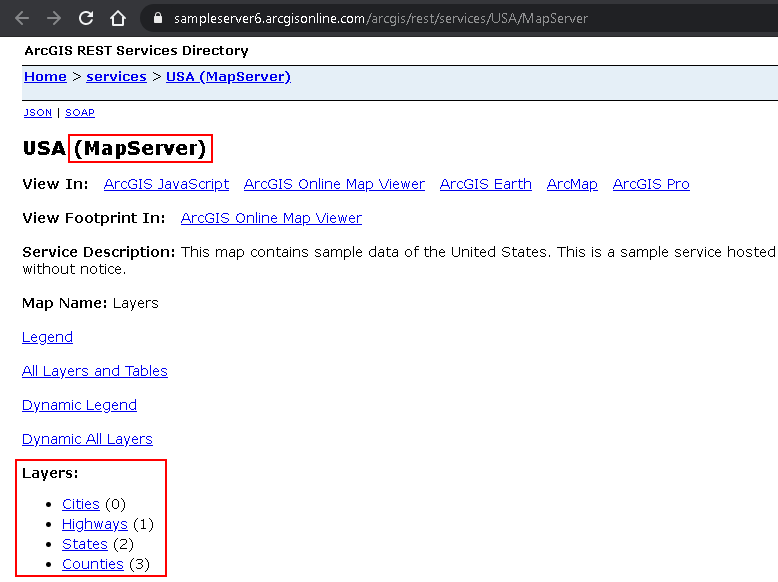Image resolution: width=778 pixels, height=582 pixels.
Task: Open the Highways layer
Action: [x=95, y=524]
